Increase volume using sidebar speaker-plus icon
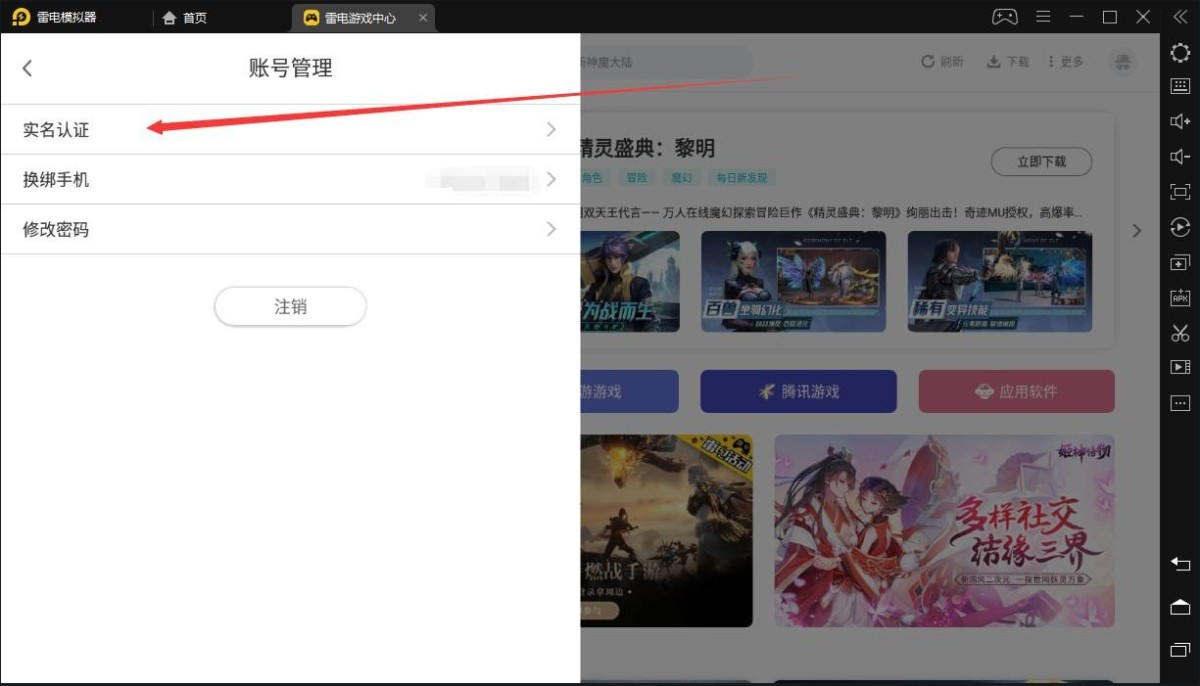 point(1180,122)
